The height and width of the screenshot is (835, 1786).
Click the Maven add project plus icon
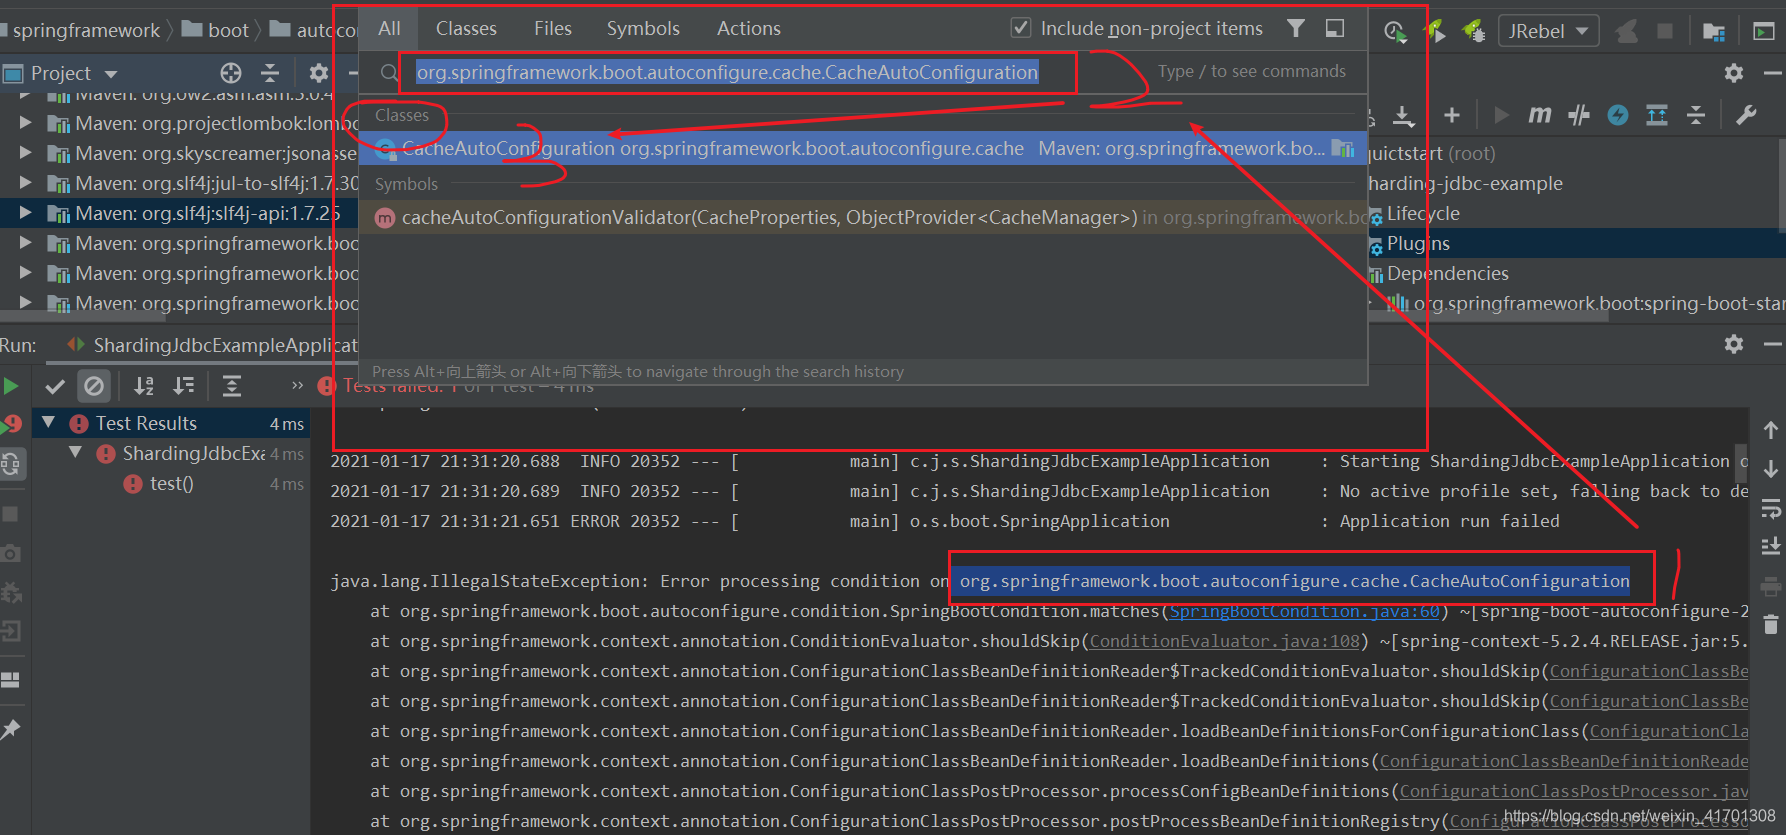[x=1452, y=116]
